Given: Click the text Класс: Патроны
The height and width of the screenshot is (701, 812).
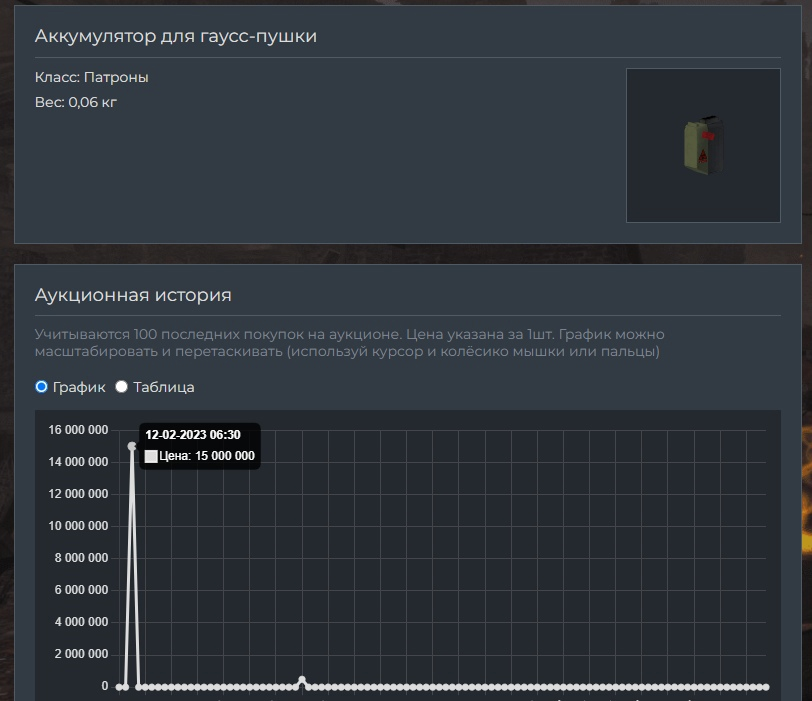Looking at the screenshot, I should click(x=92, y=77).
